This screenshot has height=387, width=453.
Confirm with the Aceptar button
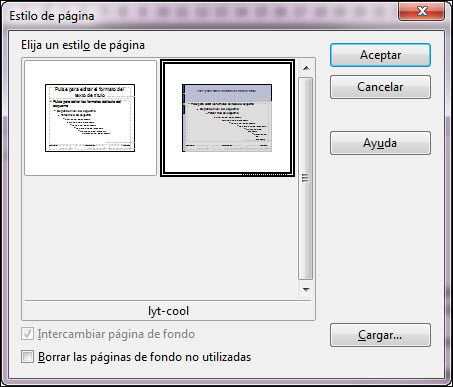(x=380, y=55)
